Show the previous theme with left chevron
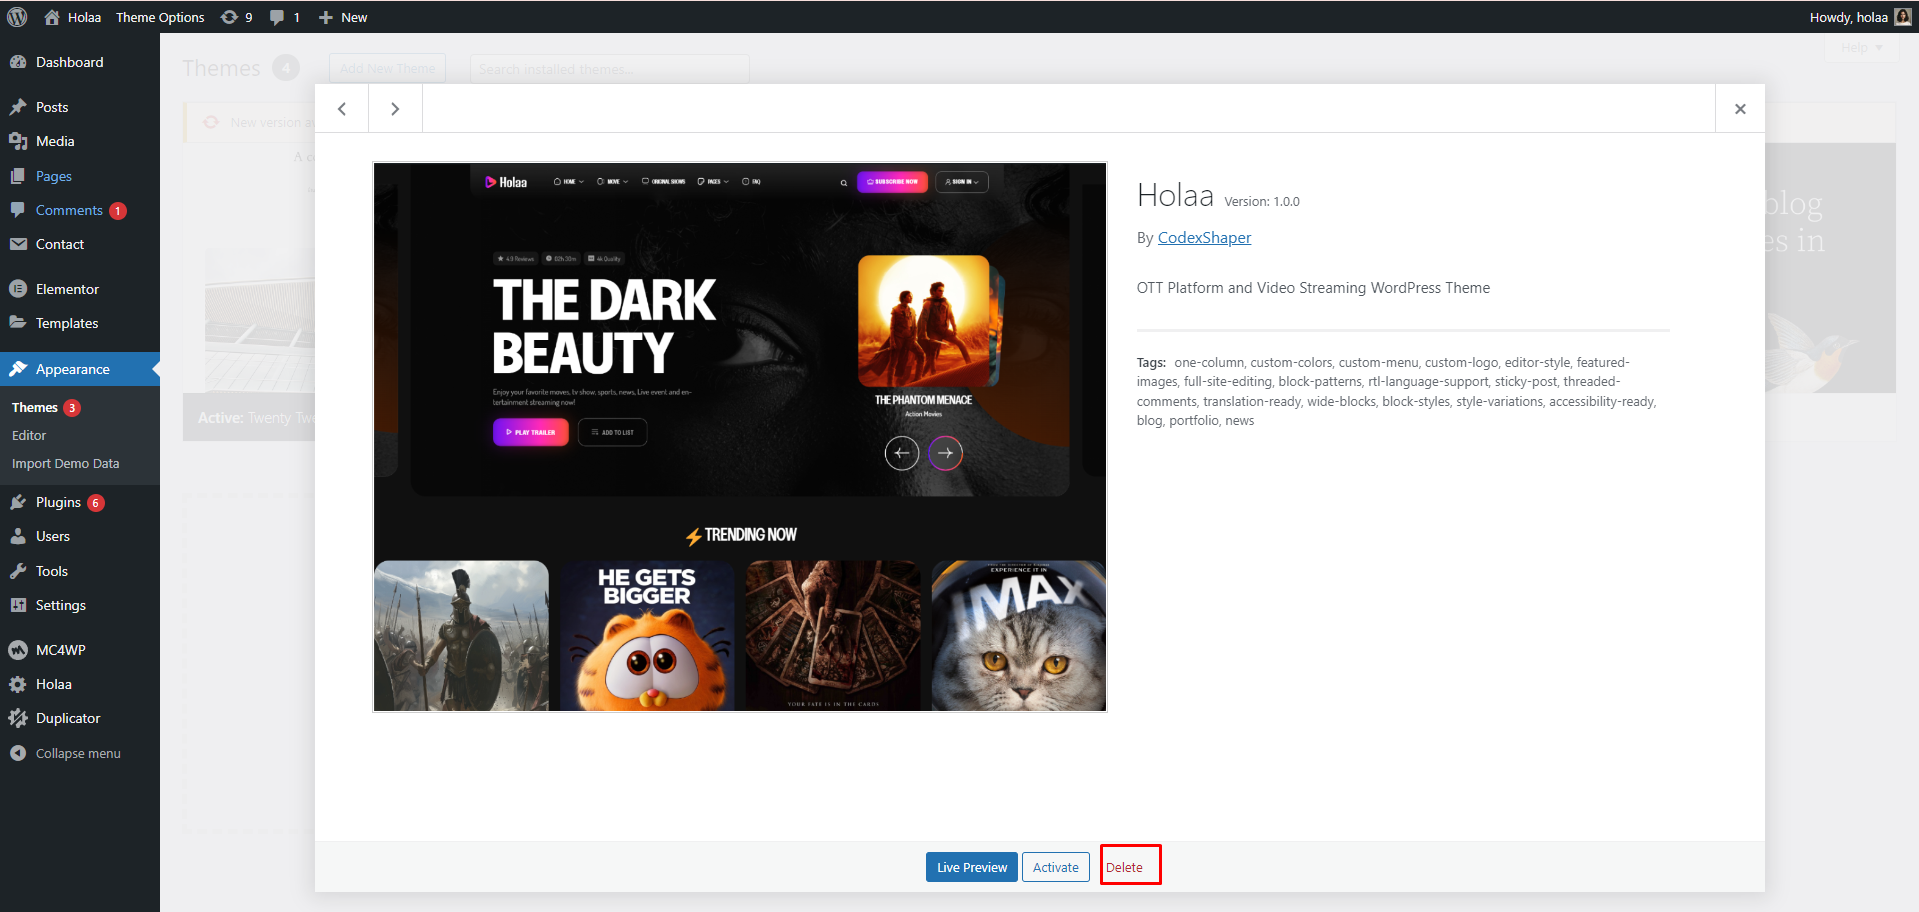This screenshot has height=912, width=1919. coord(342,109)
